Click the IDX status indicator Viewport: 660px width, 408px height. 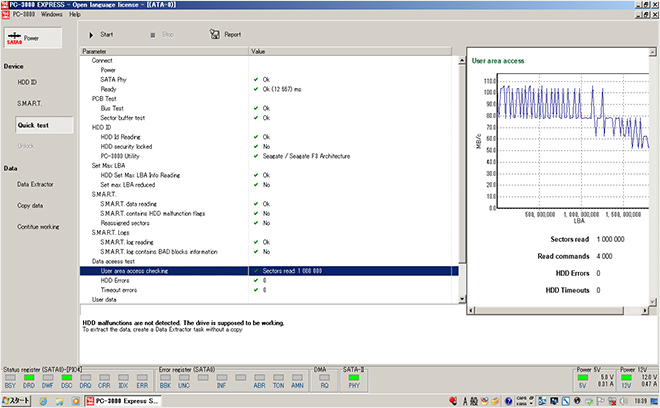pos(123,377)
